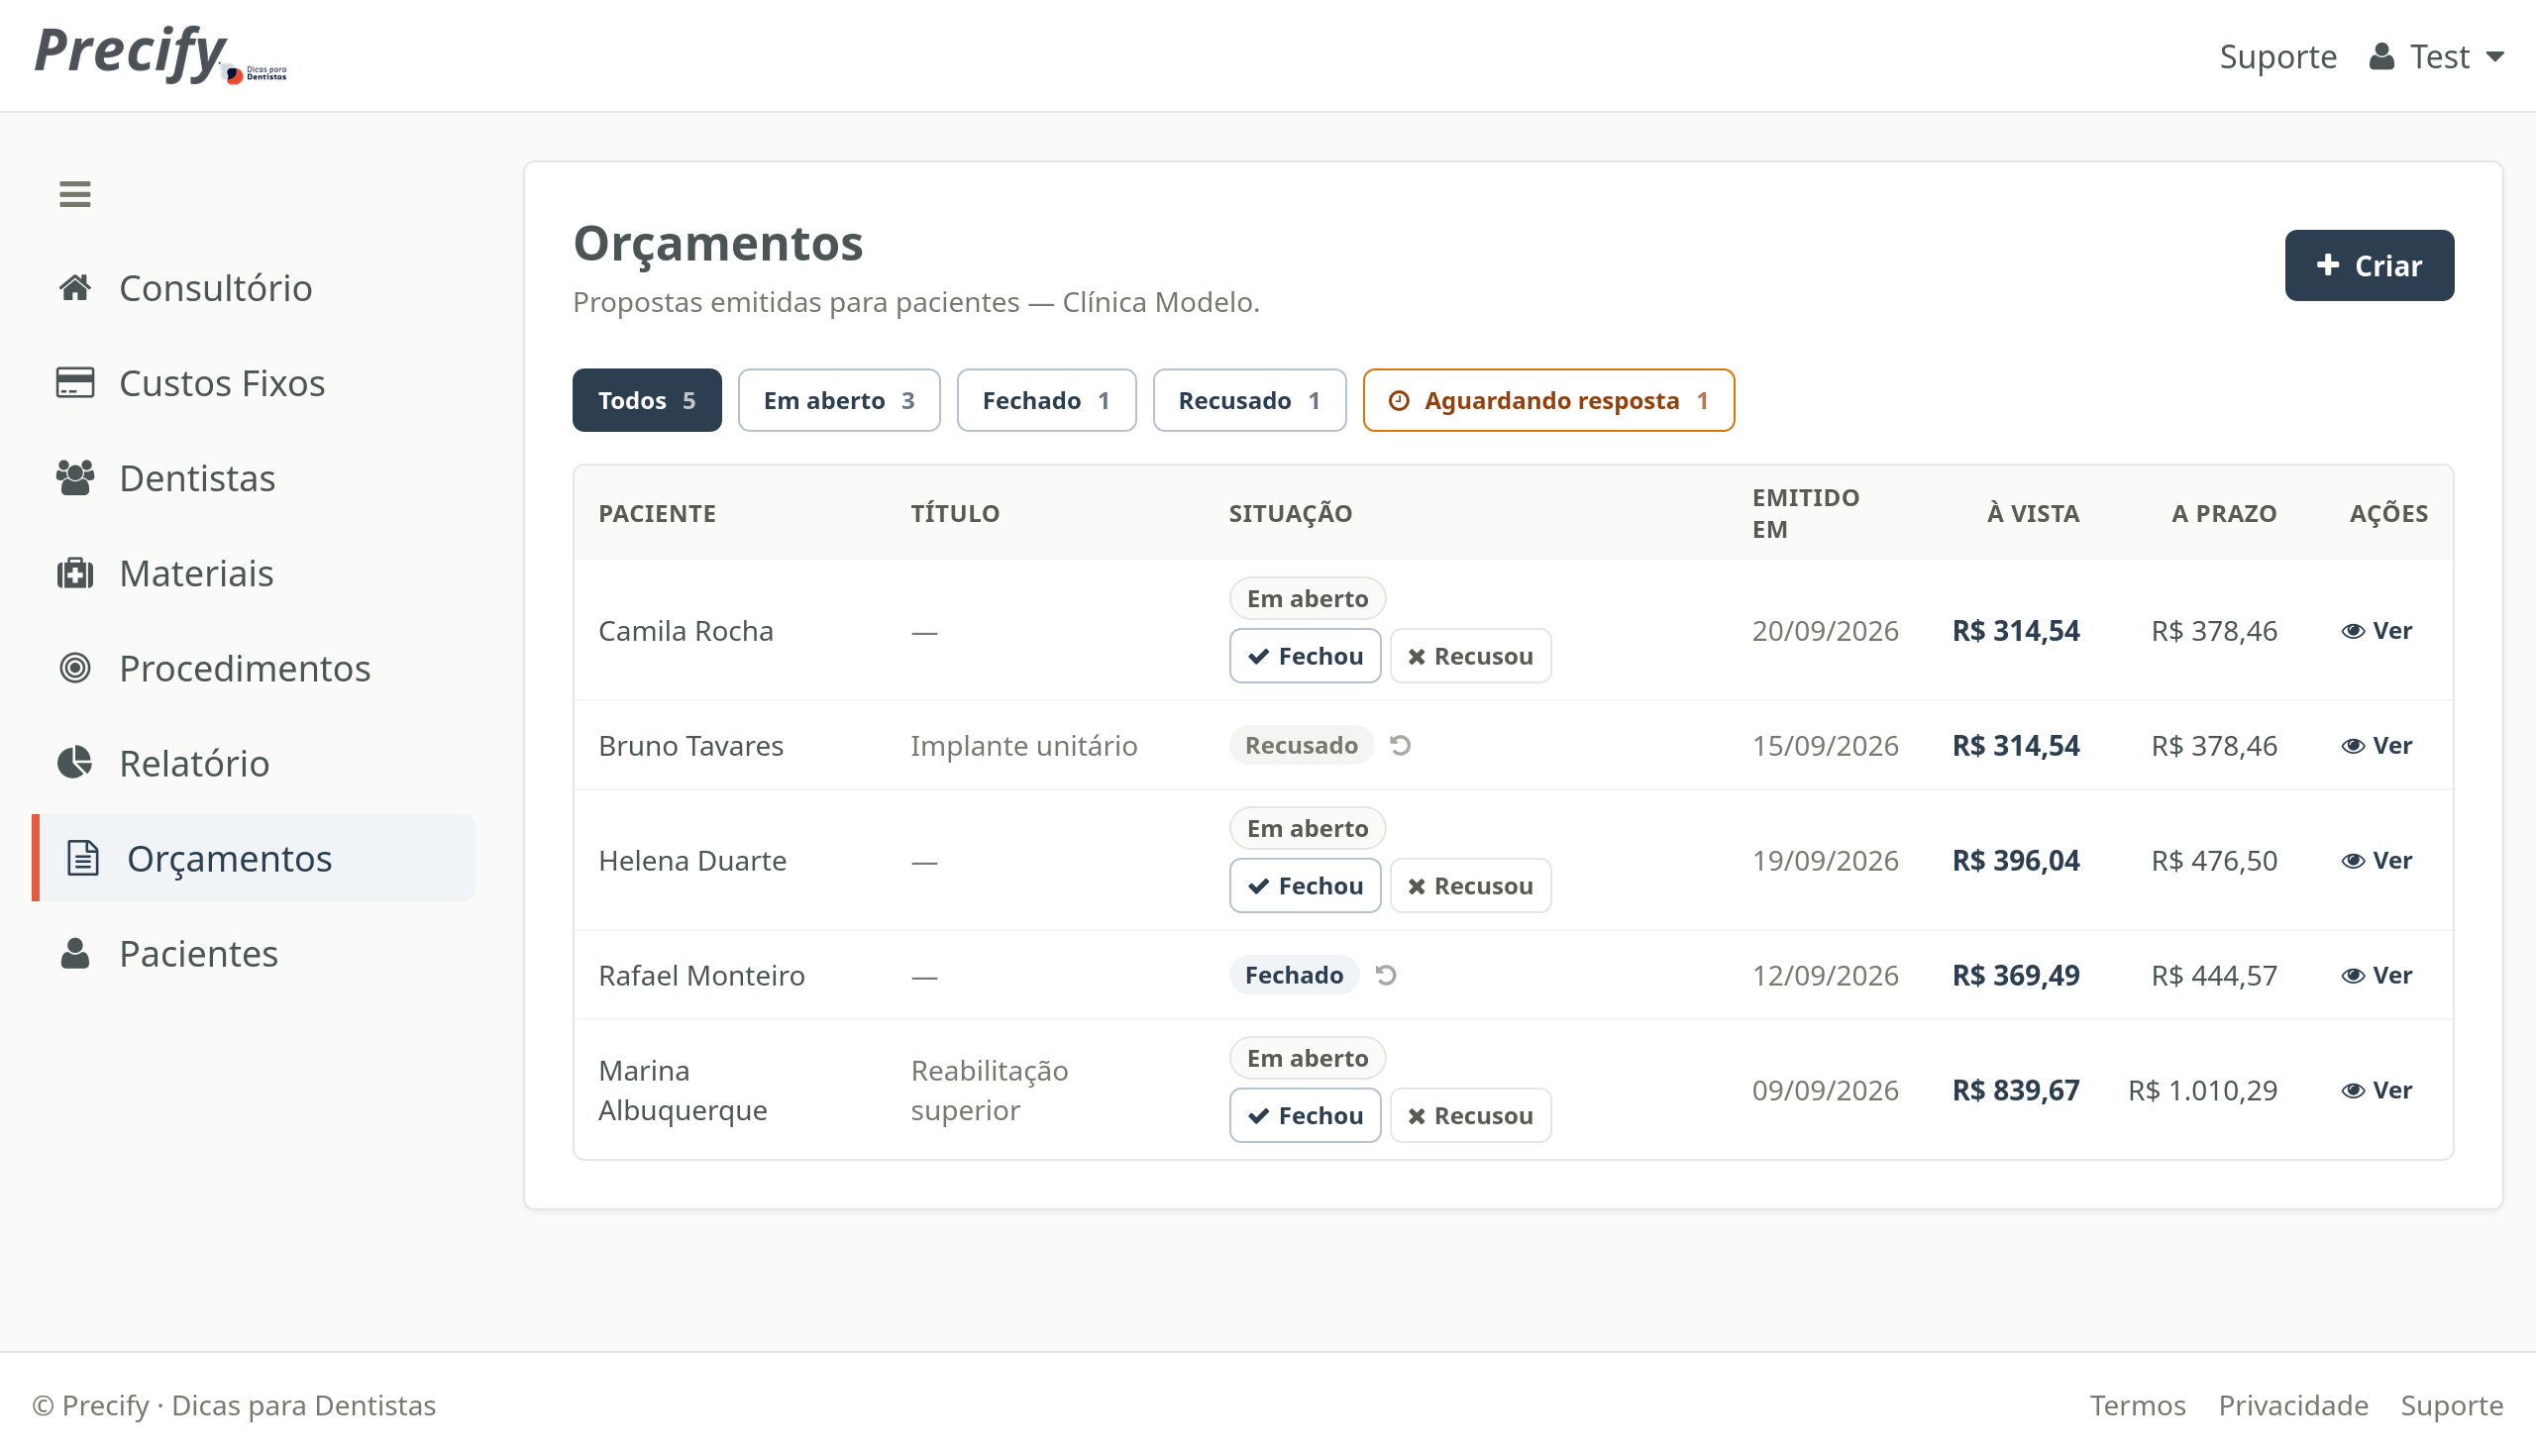
Task: Click patient name Bruno Tavares
Action: click(x=691, y=746)
